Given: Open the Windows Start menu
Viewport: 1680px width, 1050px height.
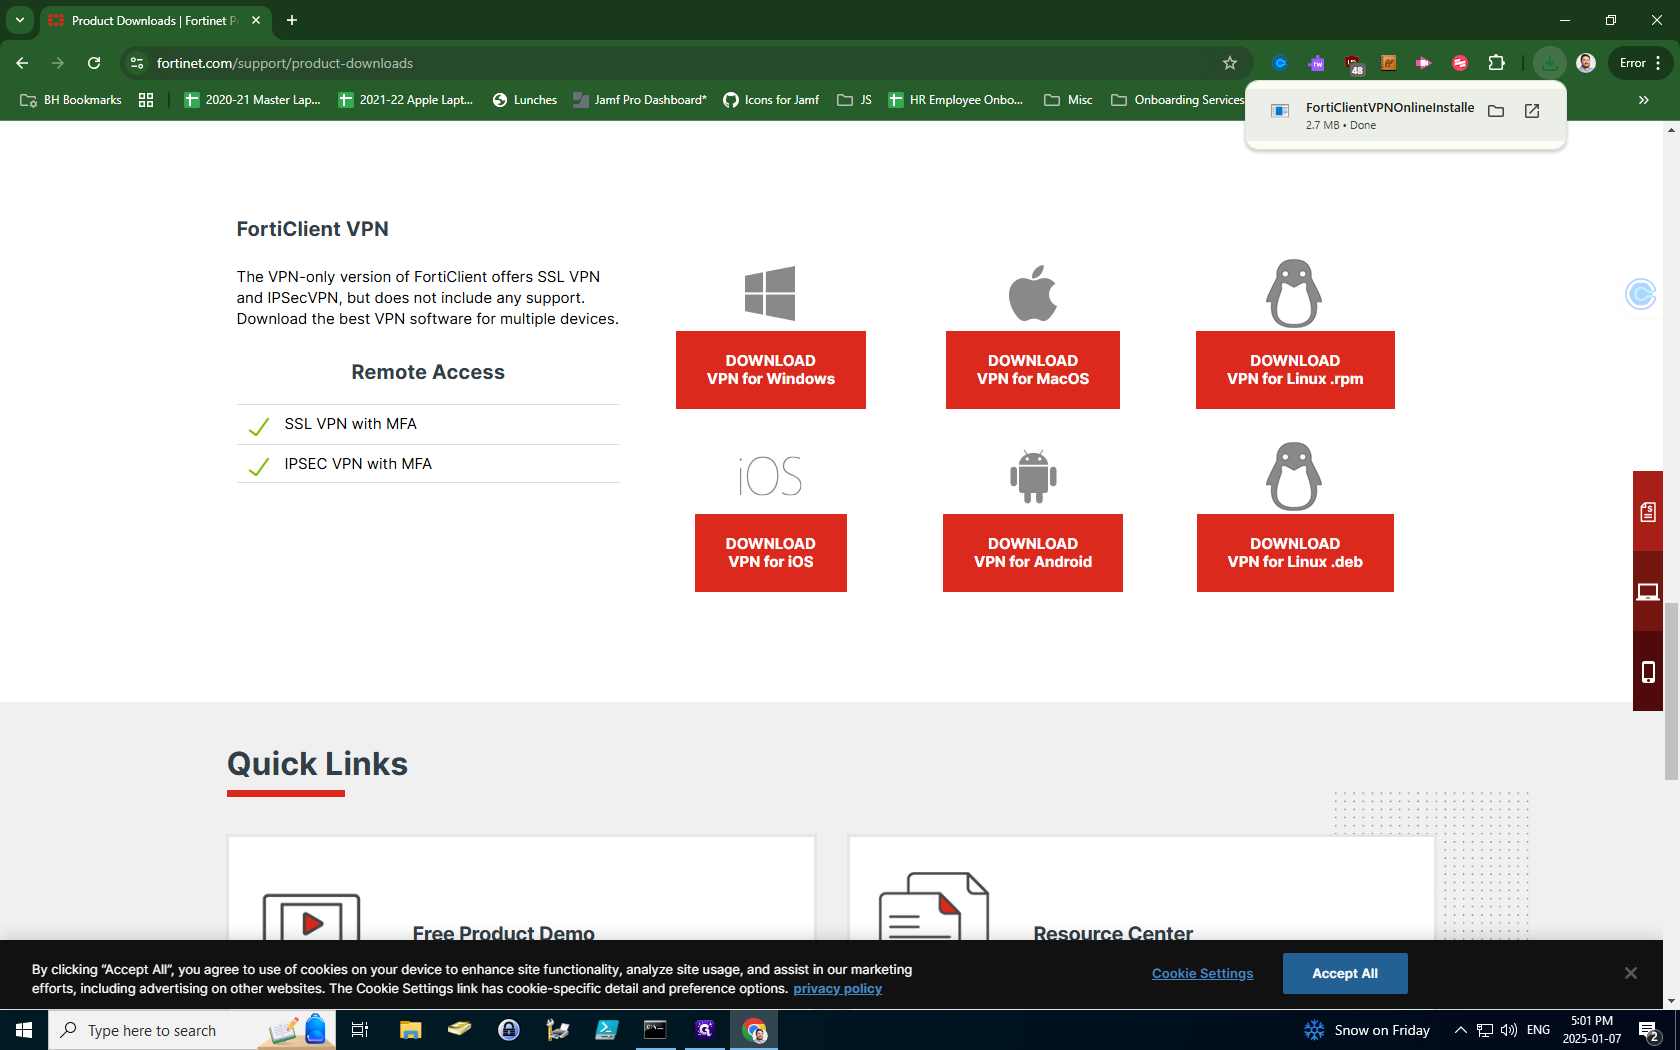Looking at the screenshot, I should click(24, 1030).
